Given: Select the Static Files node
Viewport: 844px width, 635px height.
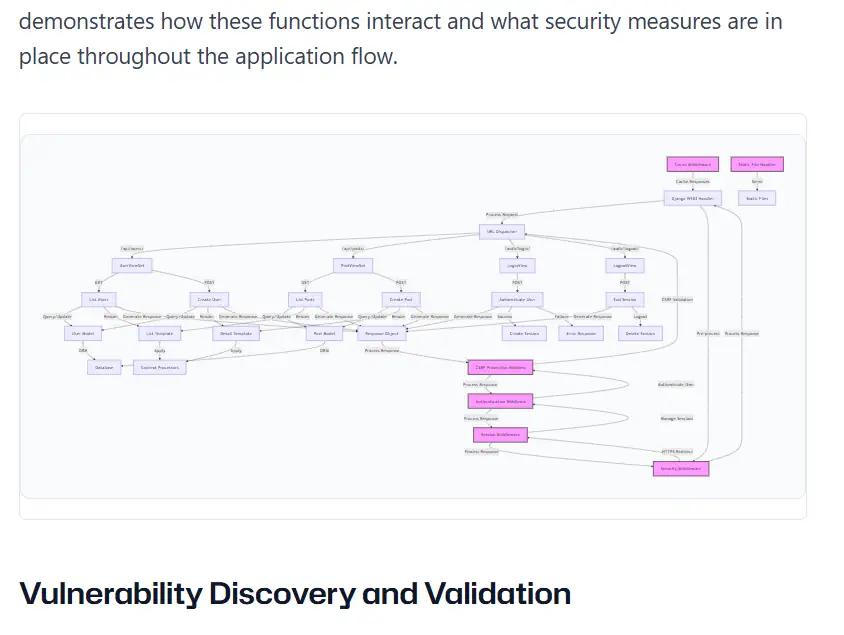Looking at the screenshot, I should coord(757,198).
